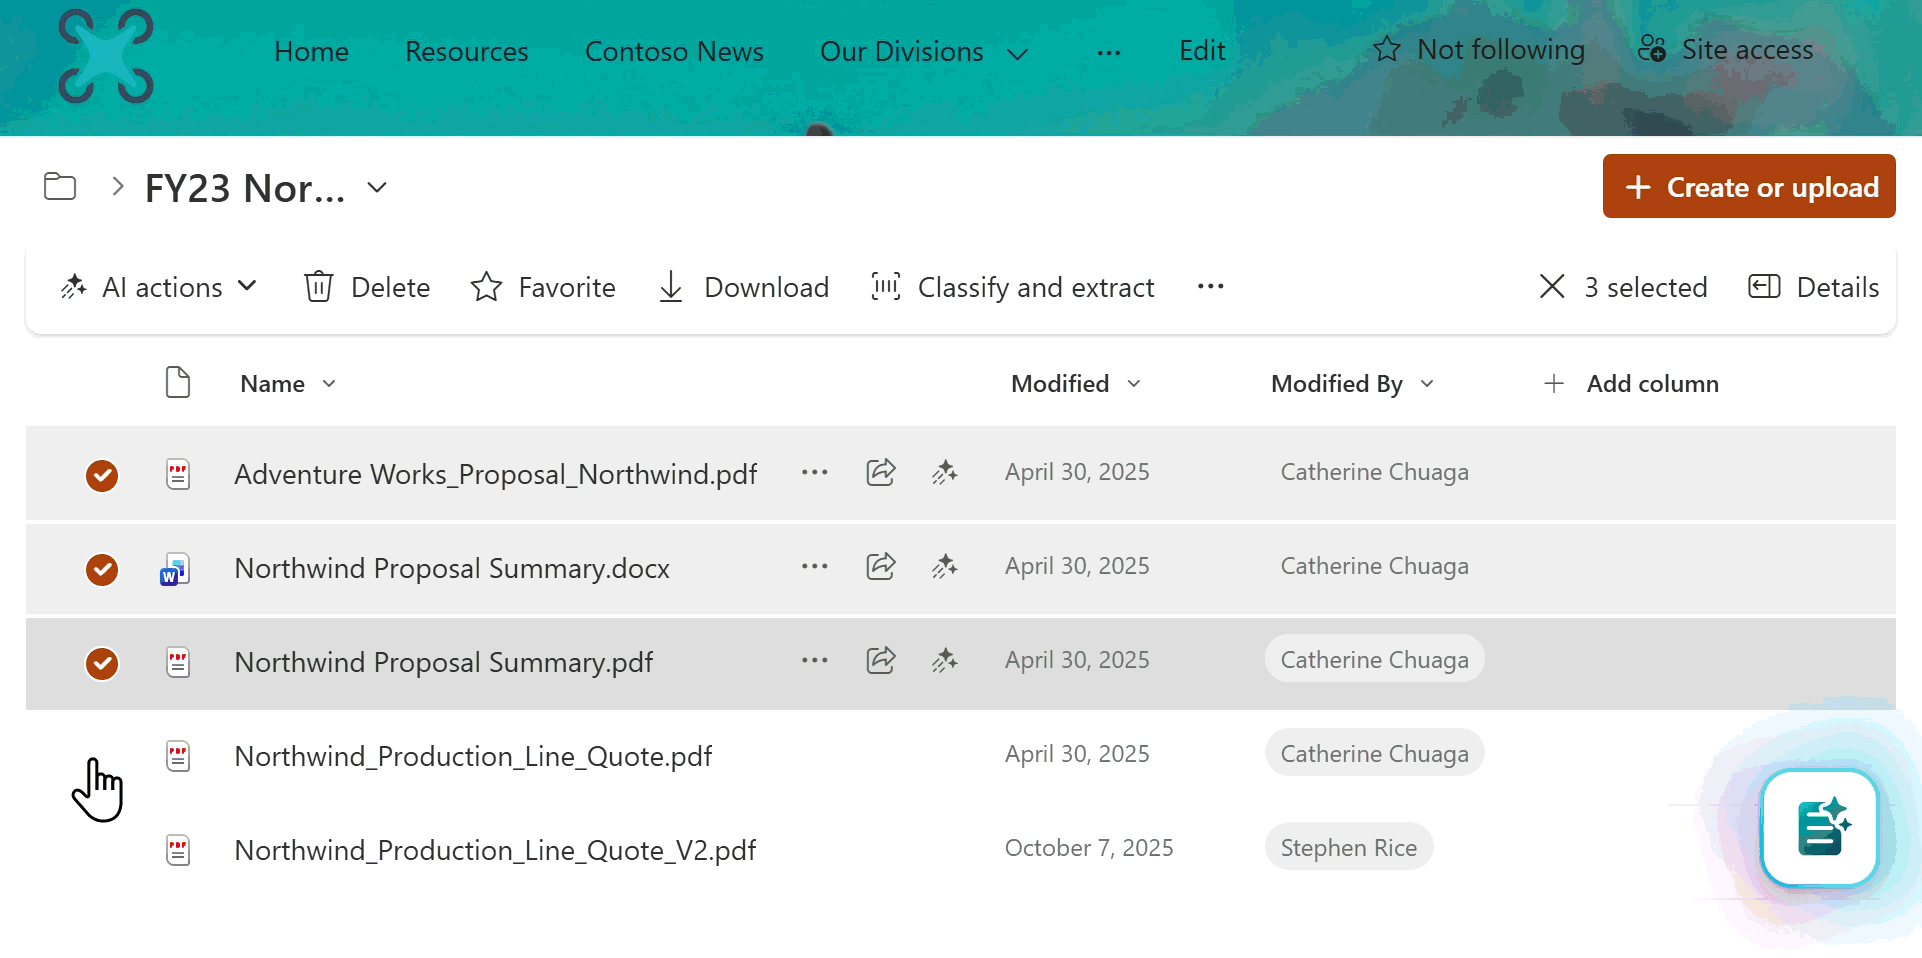
Task: Open the Our Divisions dropdown
Action: (x=1018, y=53)
